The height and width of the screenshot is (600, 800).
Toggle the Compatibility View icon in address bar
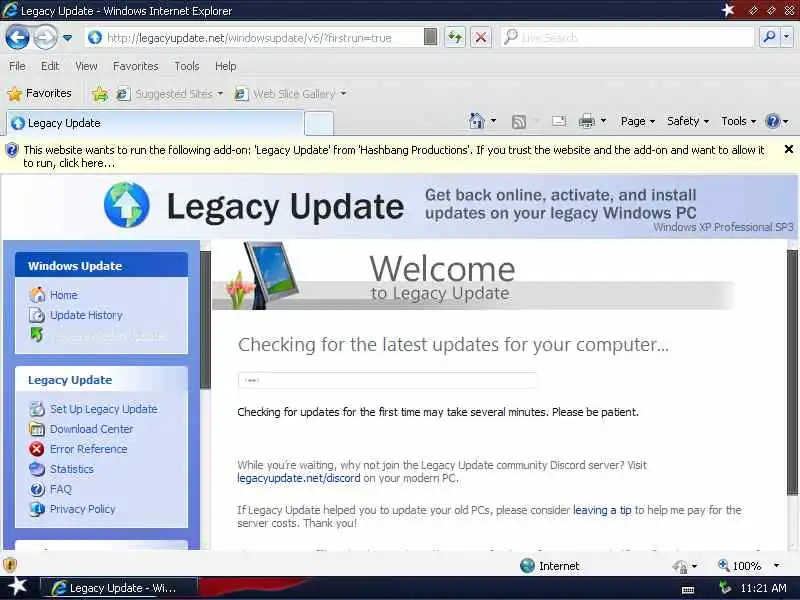click(x=431, y=37)
